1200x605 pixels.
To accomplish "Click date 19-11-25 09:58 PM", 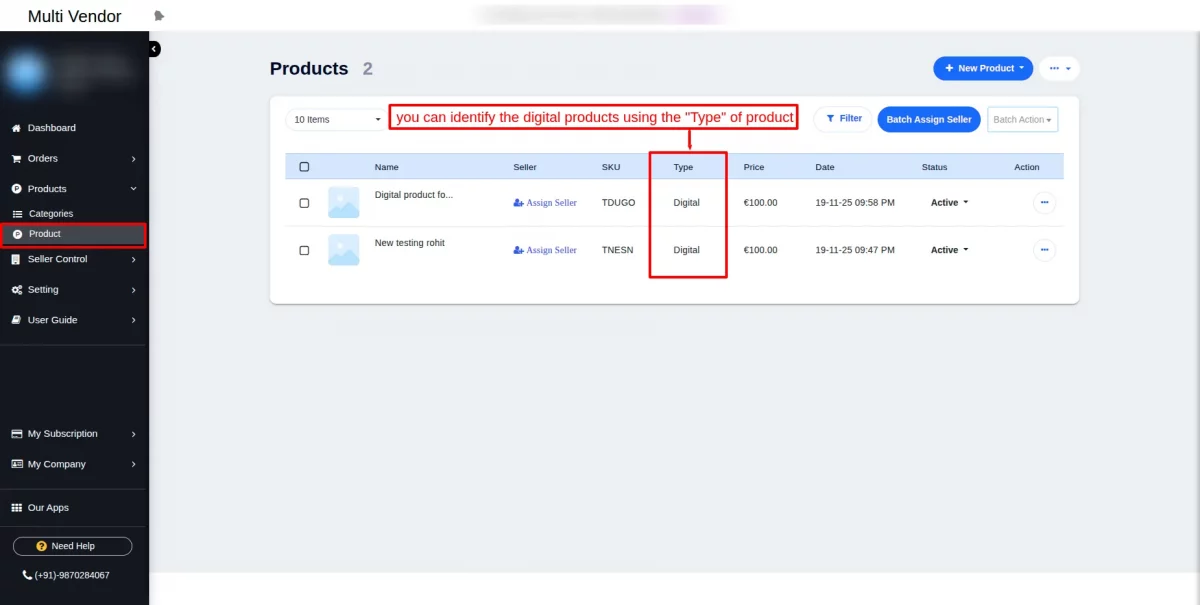I will point(855,203).
